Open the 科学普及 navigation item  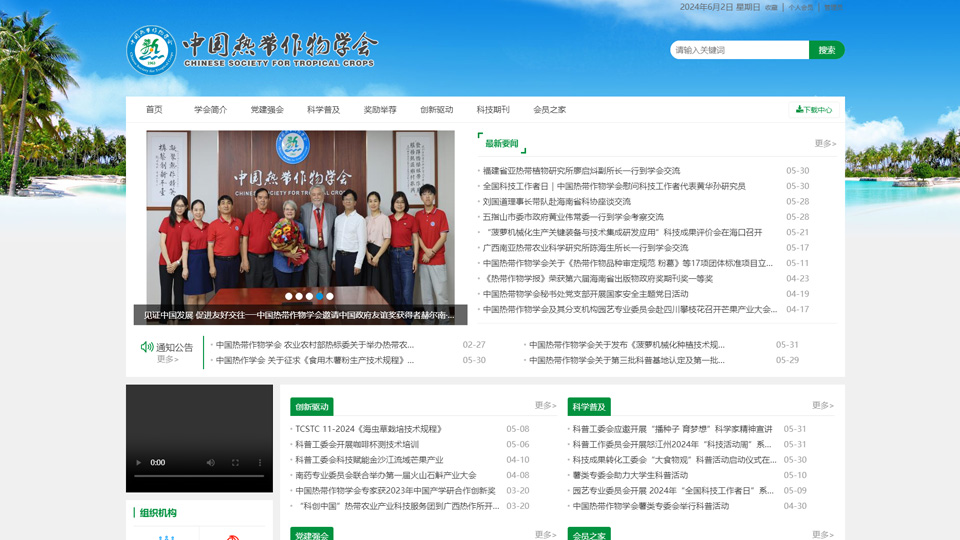point(323,110)
